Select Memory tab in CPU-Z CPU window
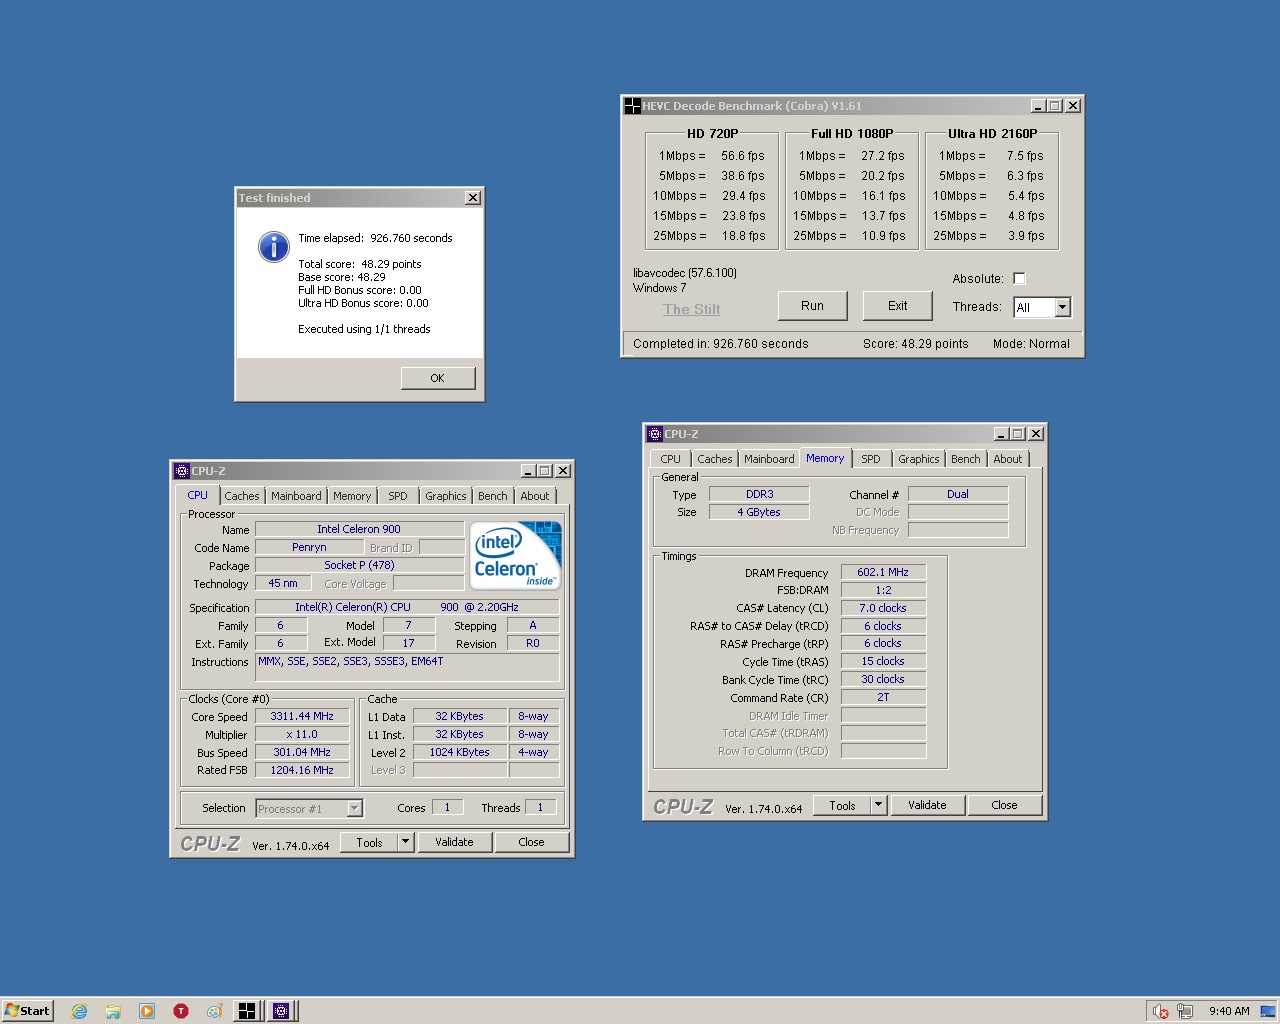 pos(352,496)
